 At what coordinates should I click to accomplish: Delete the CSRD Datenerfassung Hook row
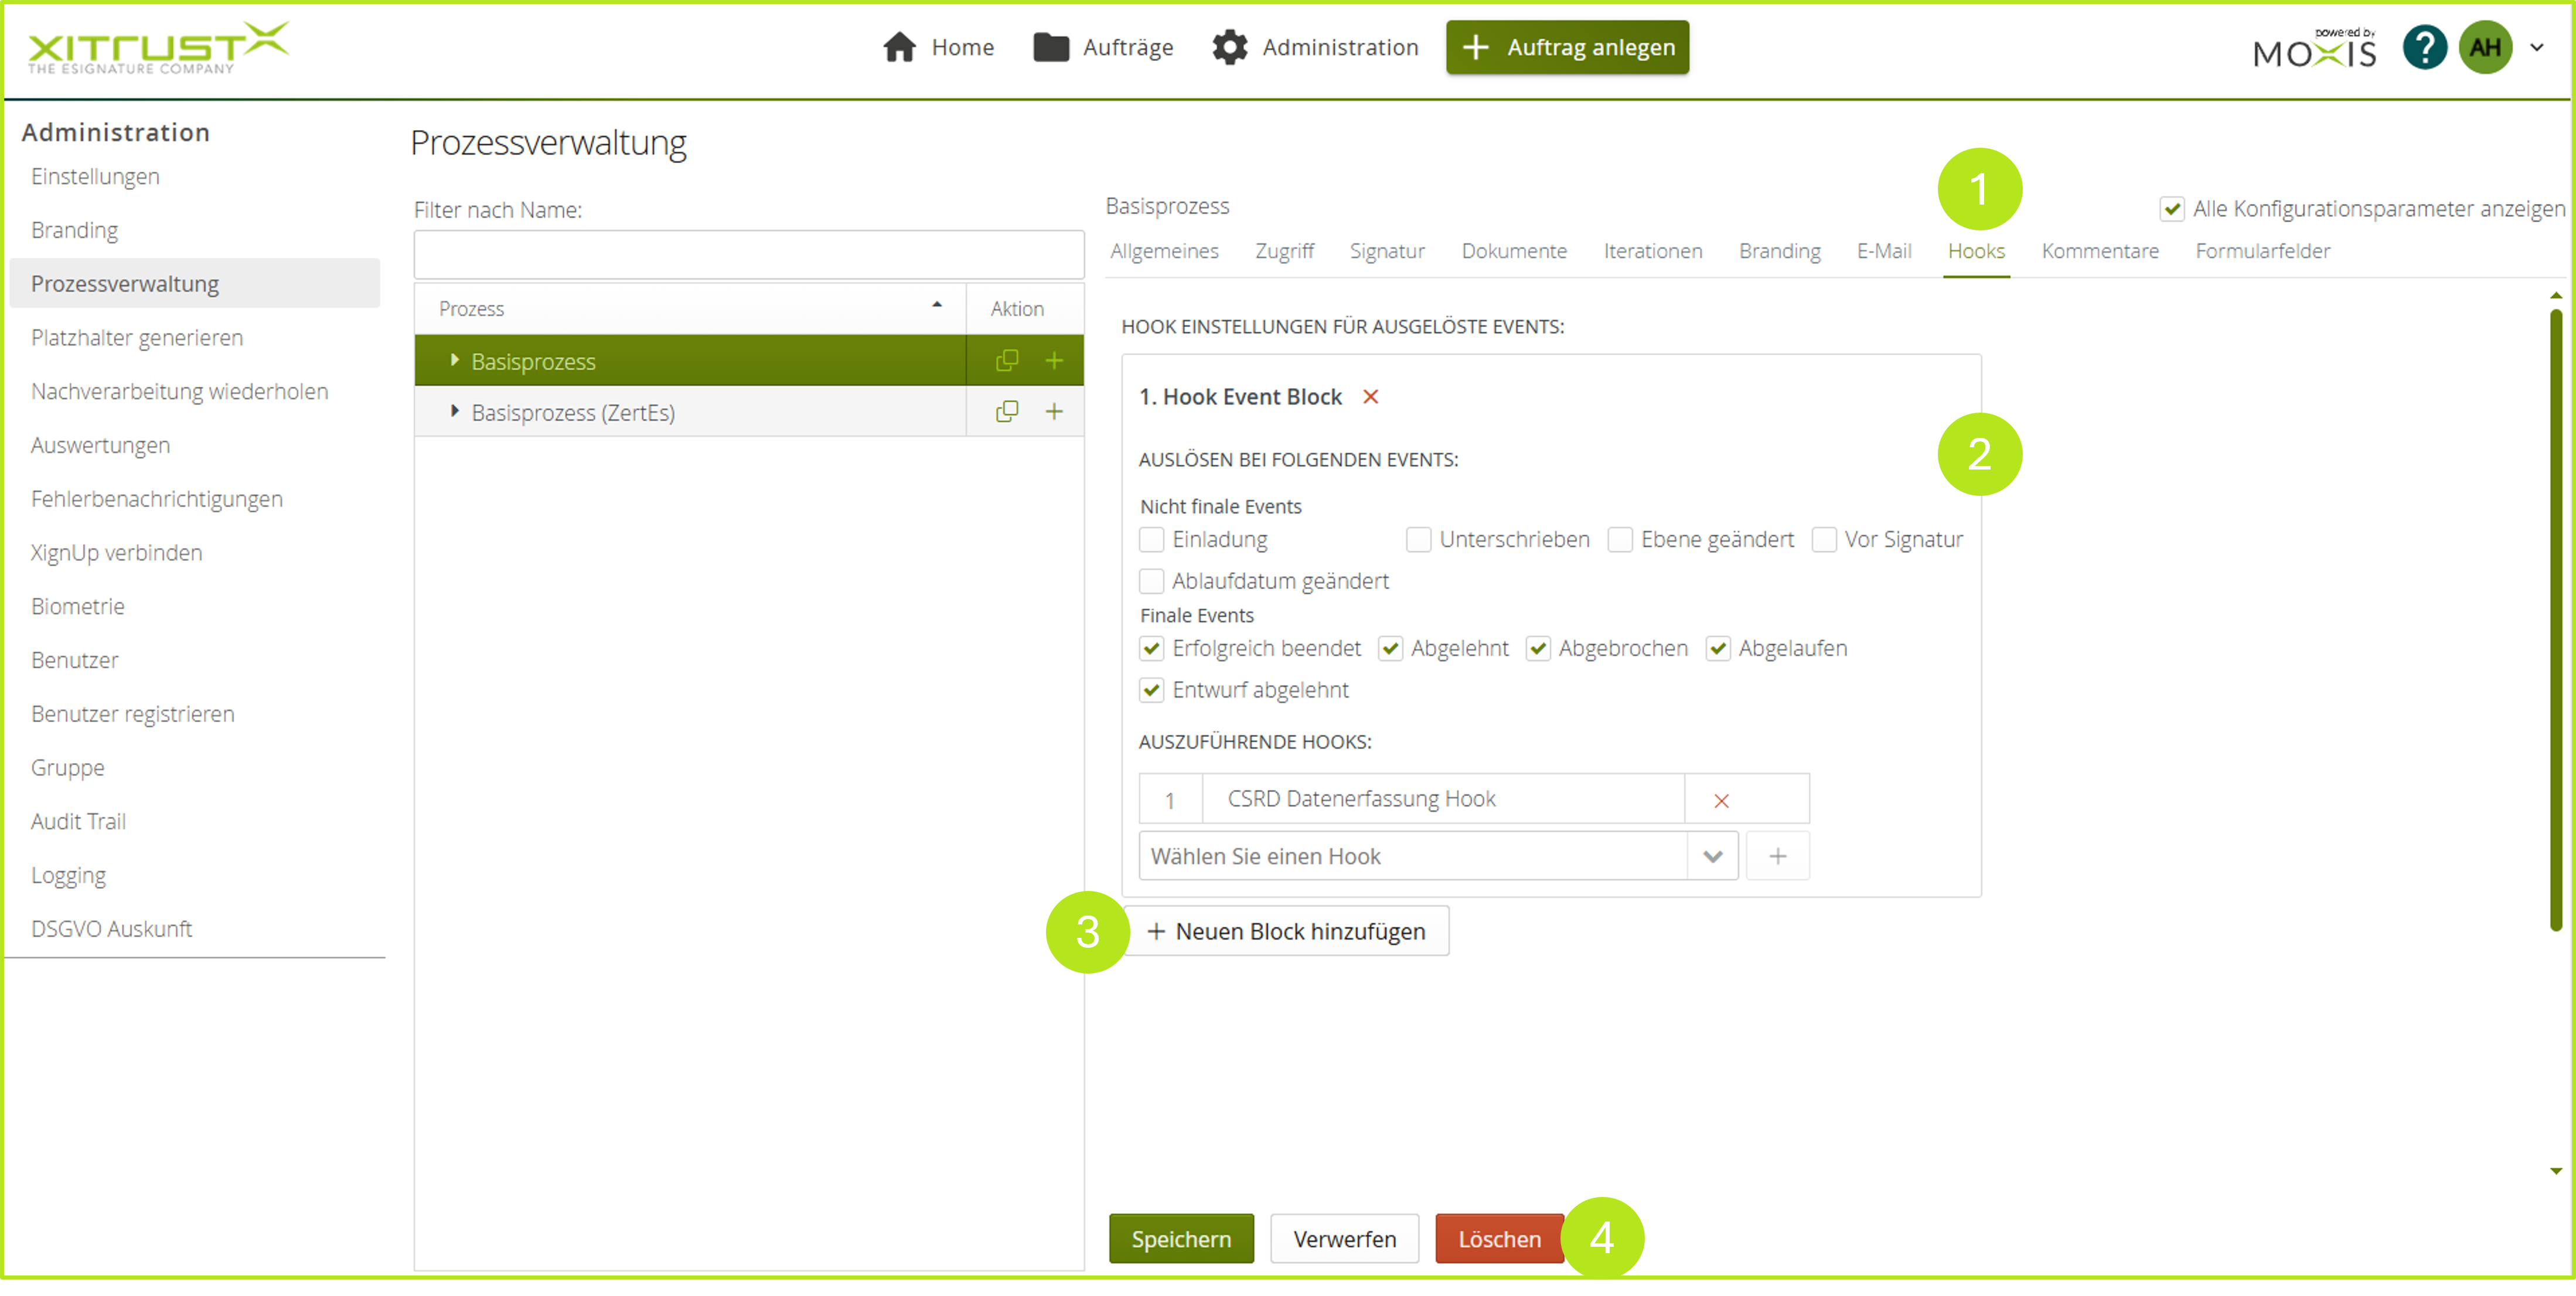point(1720,800)
